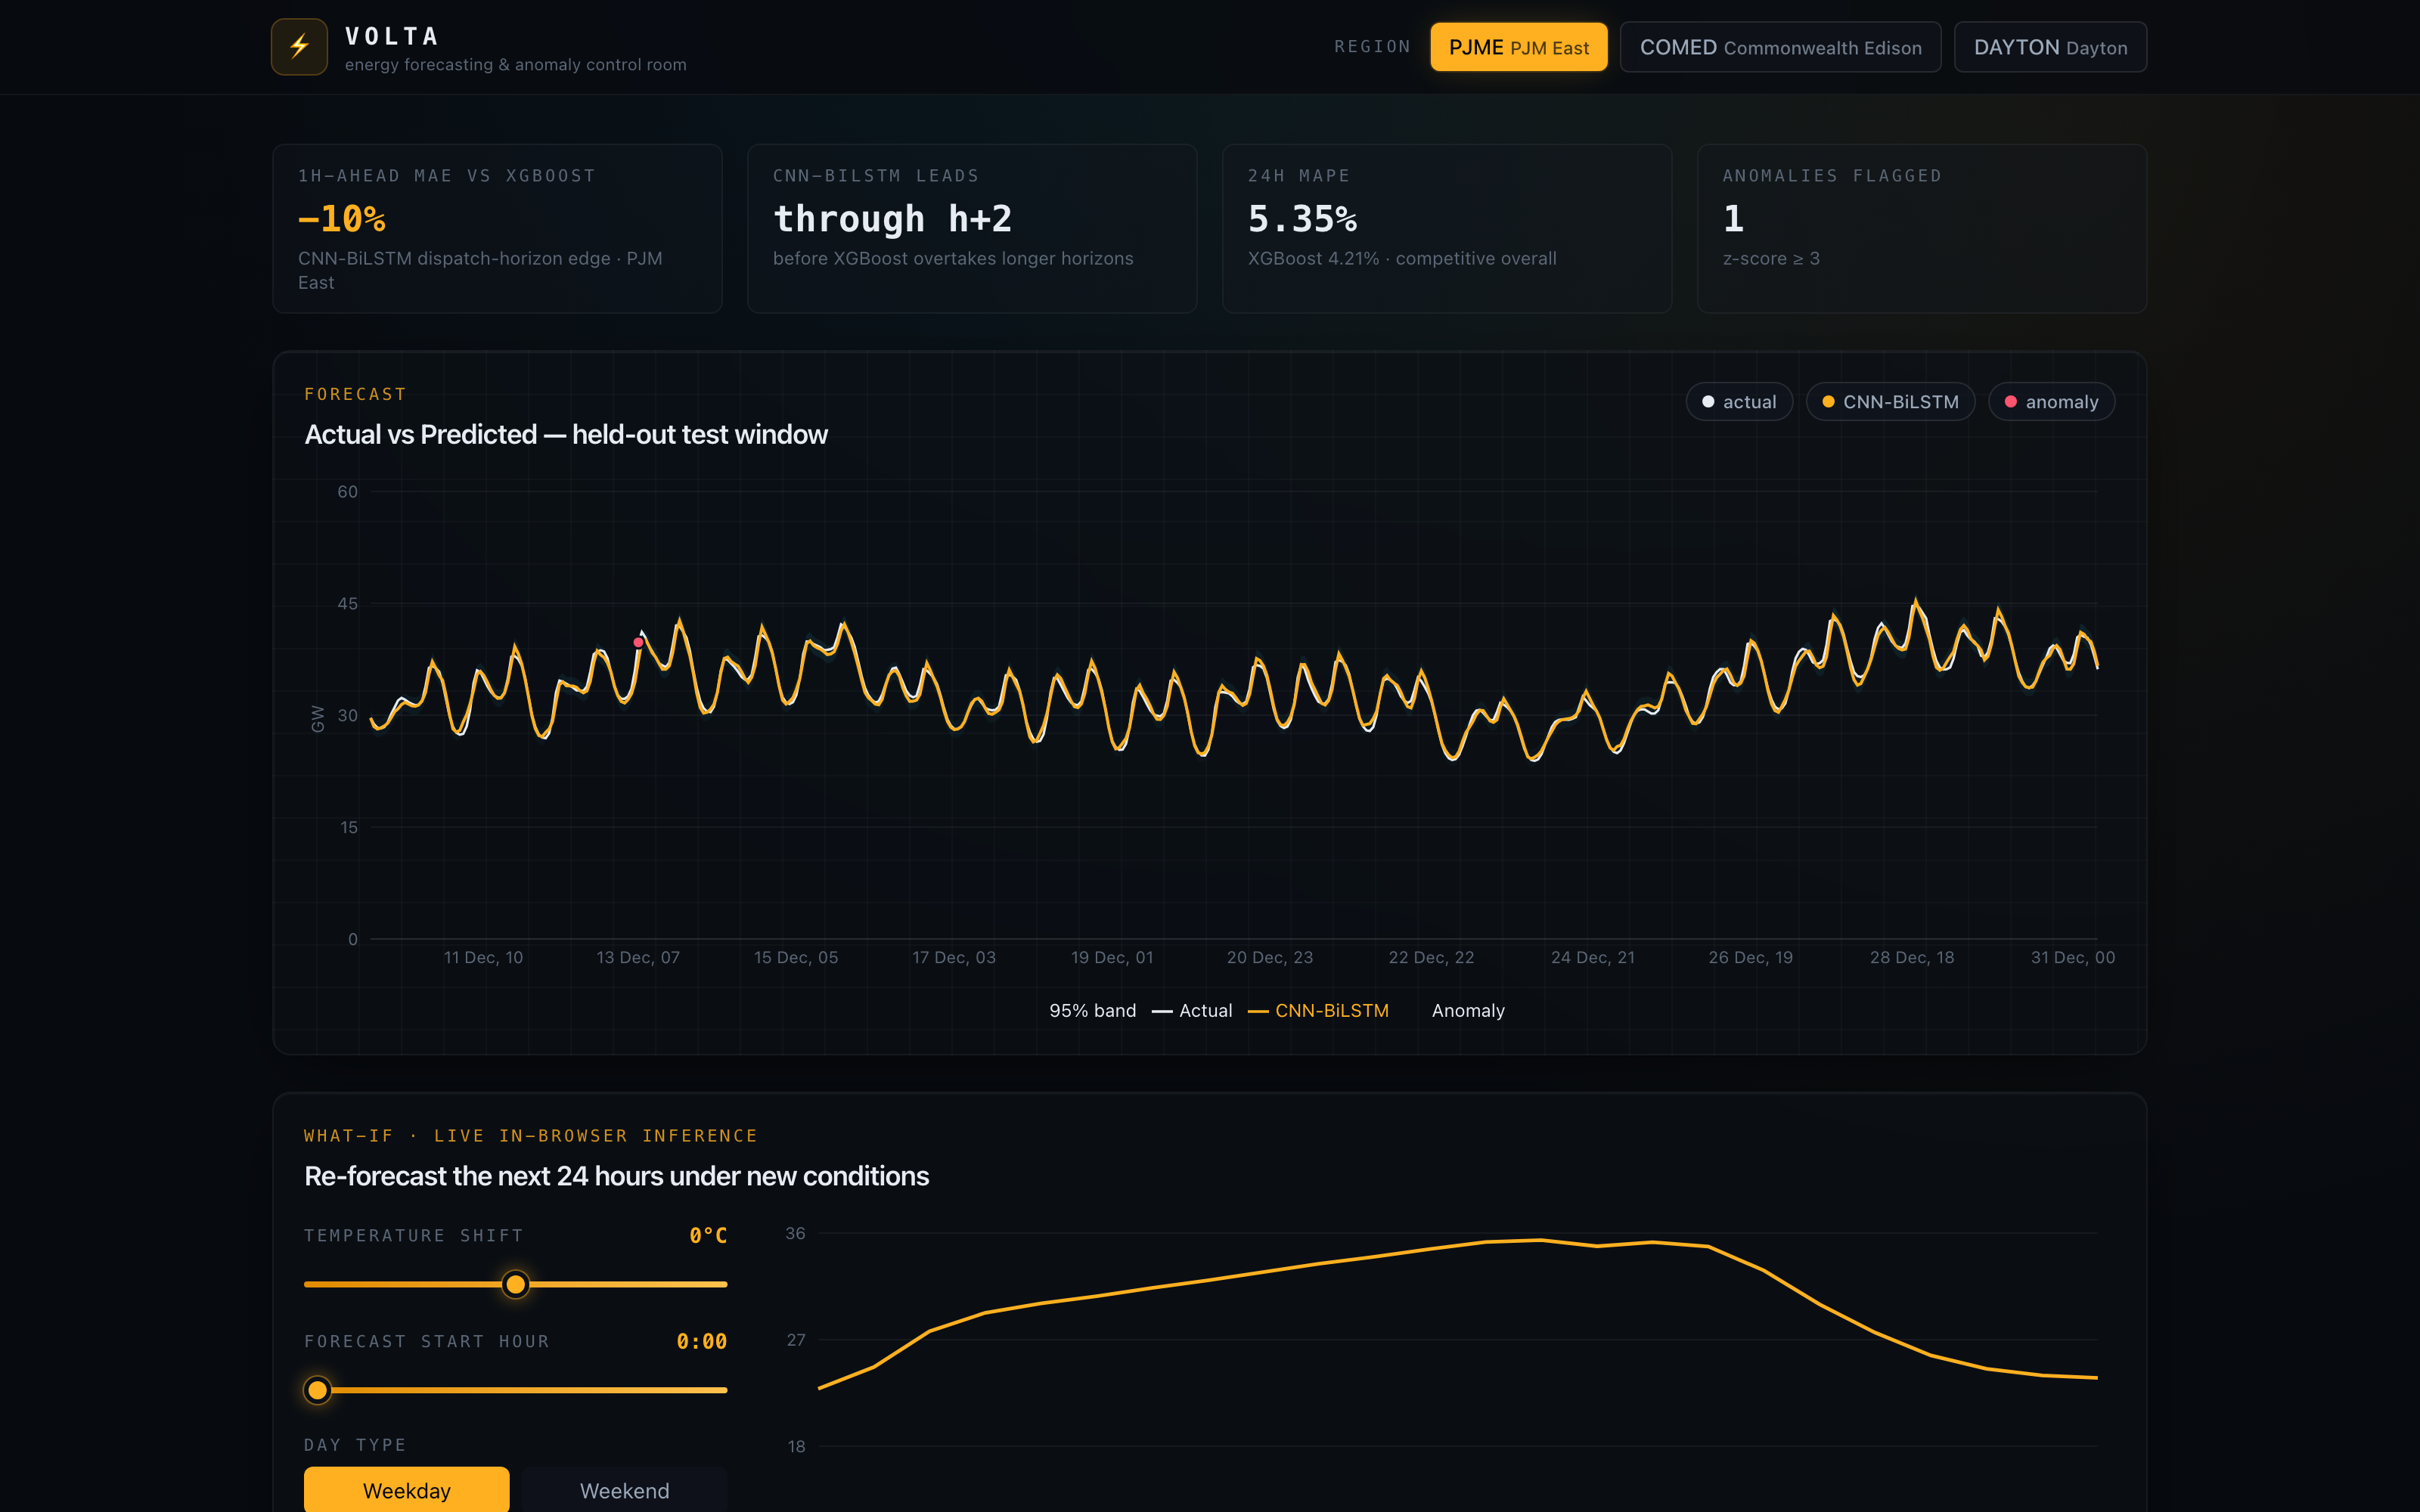Click the orange CNN-BiLSTM legend pill

click(x=1890, y=402)
